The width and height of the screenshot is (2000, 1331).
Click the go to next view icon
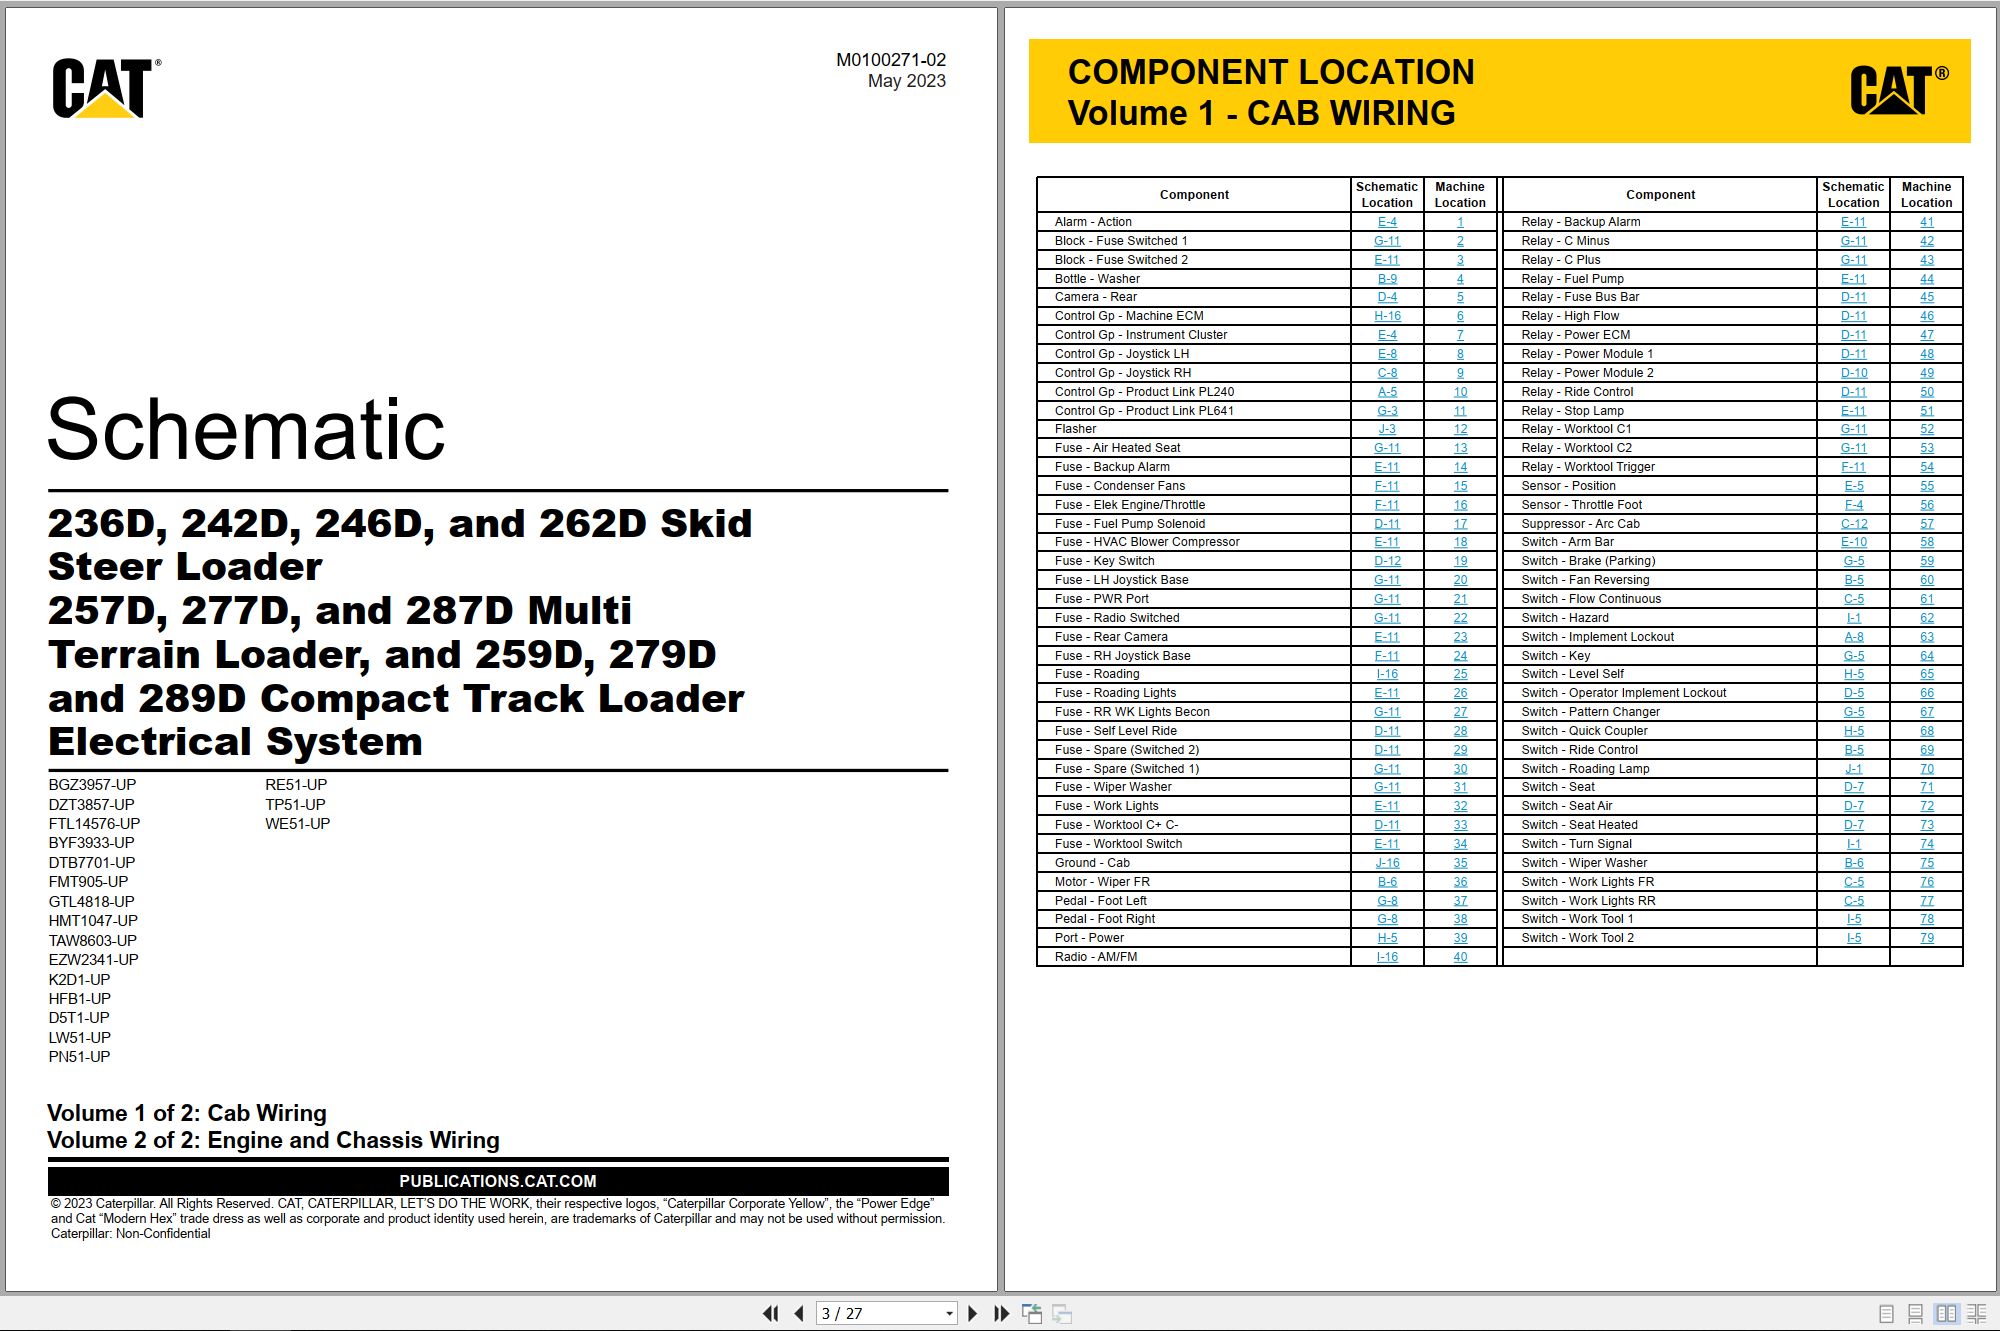point(1062,1313)
